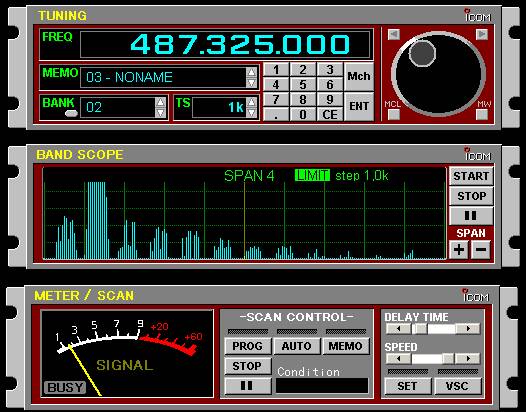Pause scanning in Scan Control

(x=248, y=386)
